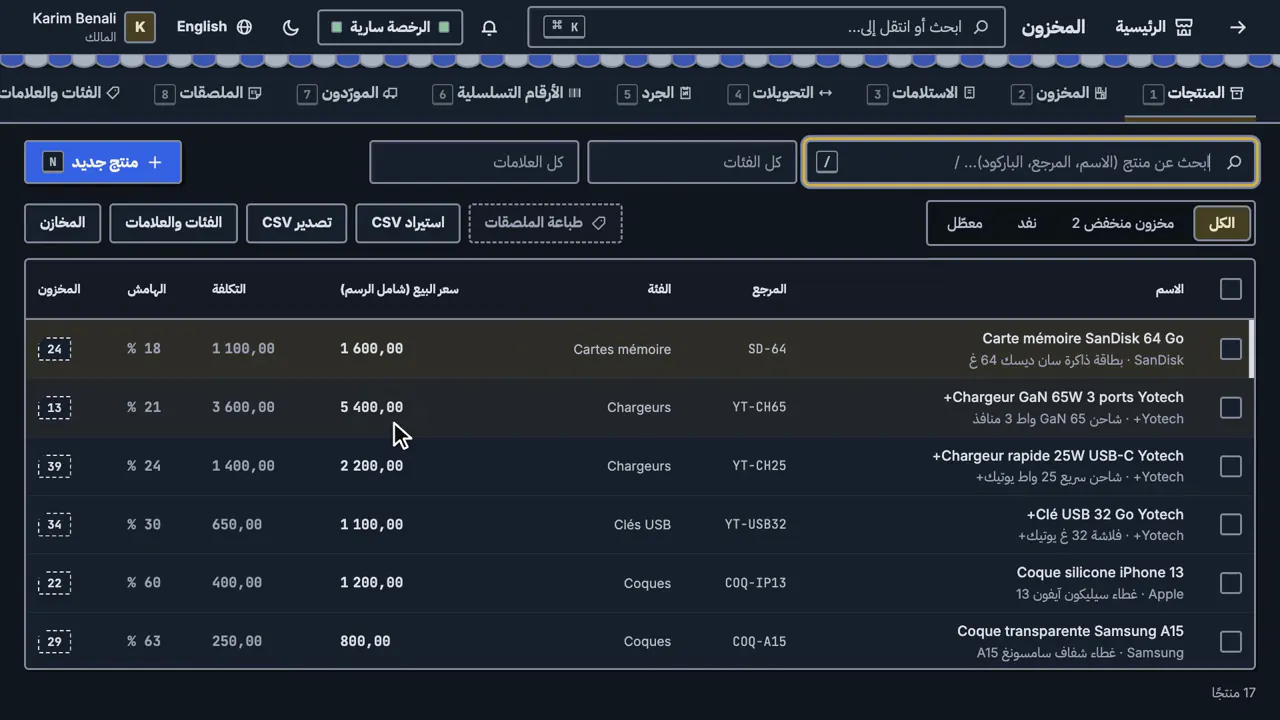Check the Coque transparente Samsung A15 row

tap(1231, 642)
